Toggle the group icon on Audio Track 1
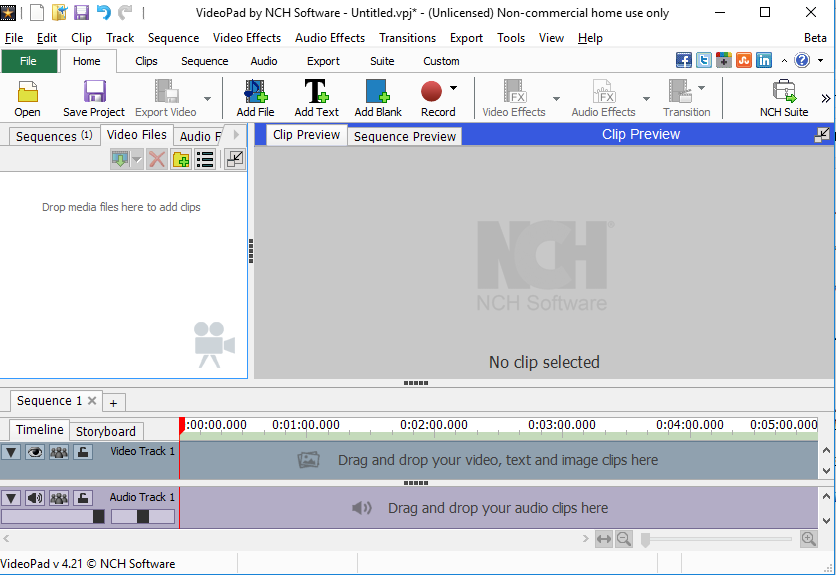 click(x=59, y=498)
